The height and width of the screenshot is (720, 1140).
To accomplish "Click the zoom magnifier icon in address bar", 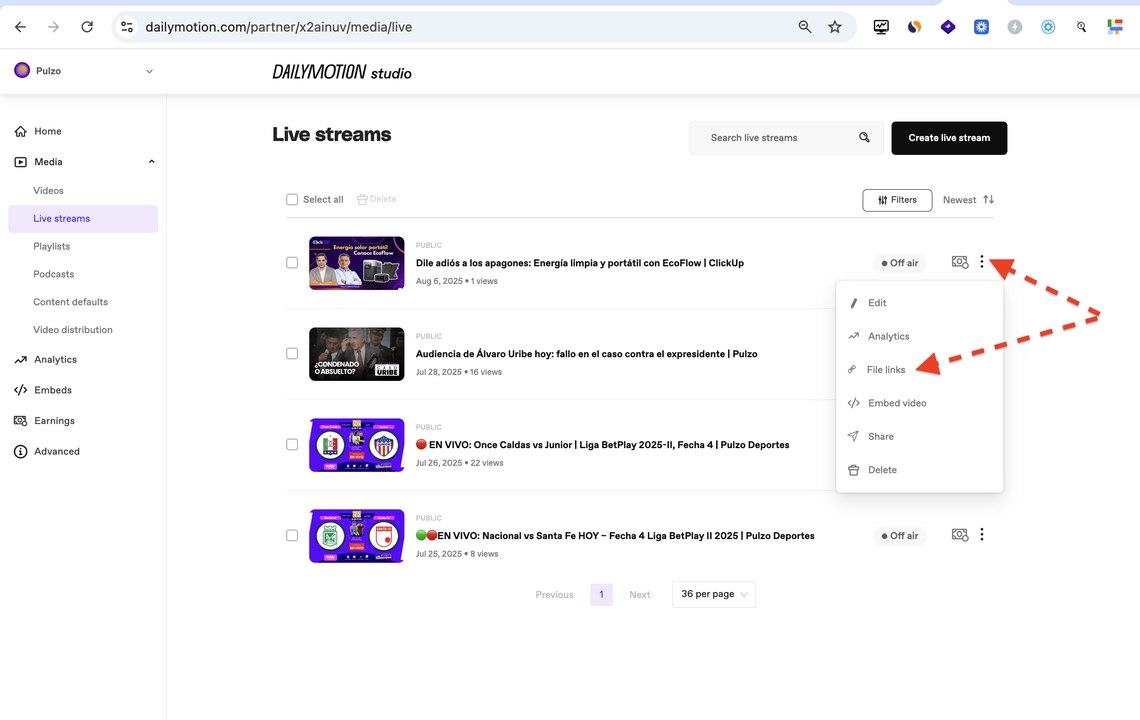I will pos(805,27).
